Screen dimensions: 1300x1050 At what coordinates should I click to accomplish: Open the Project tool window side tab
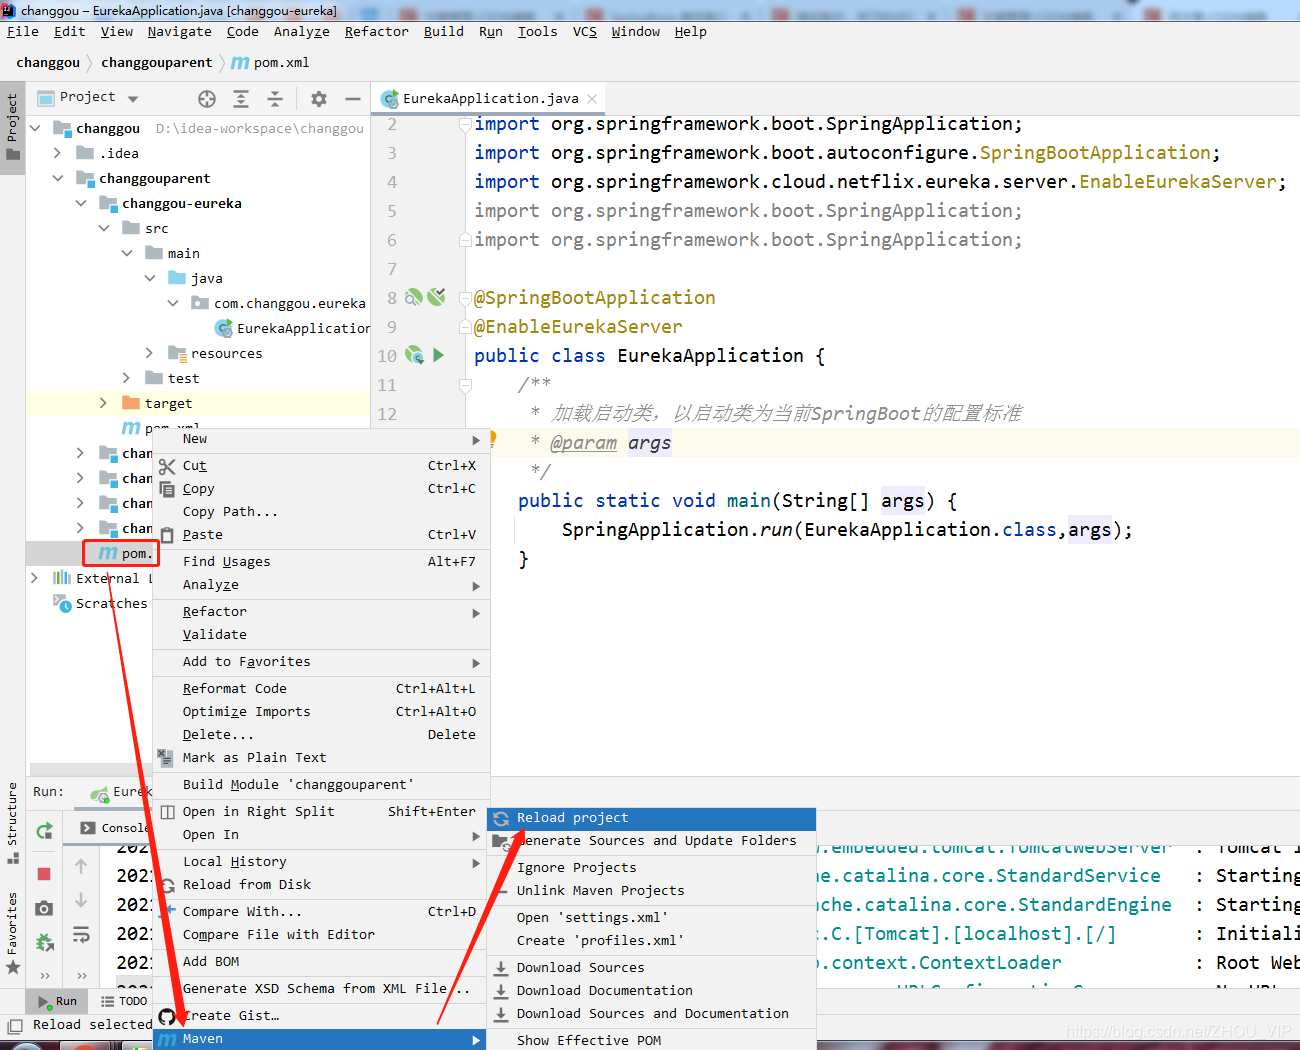pyautogui.click(x=12, y=127)
